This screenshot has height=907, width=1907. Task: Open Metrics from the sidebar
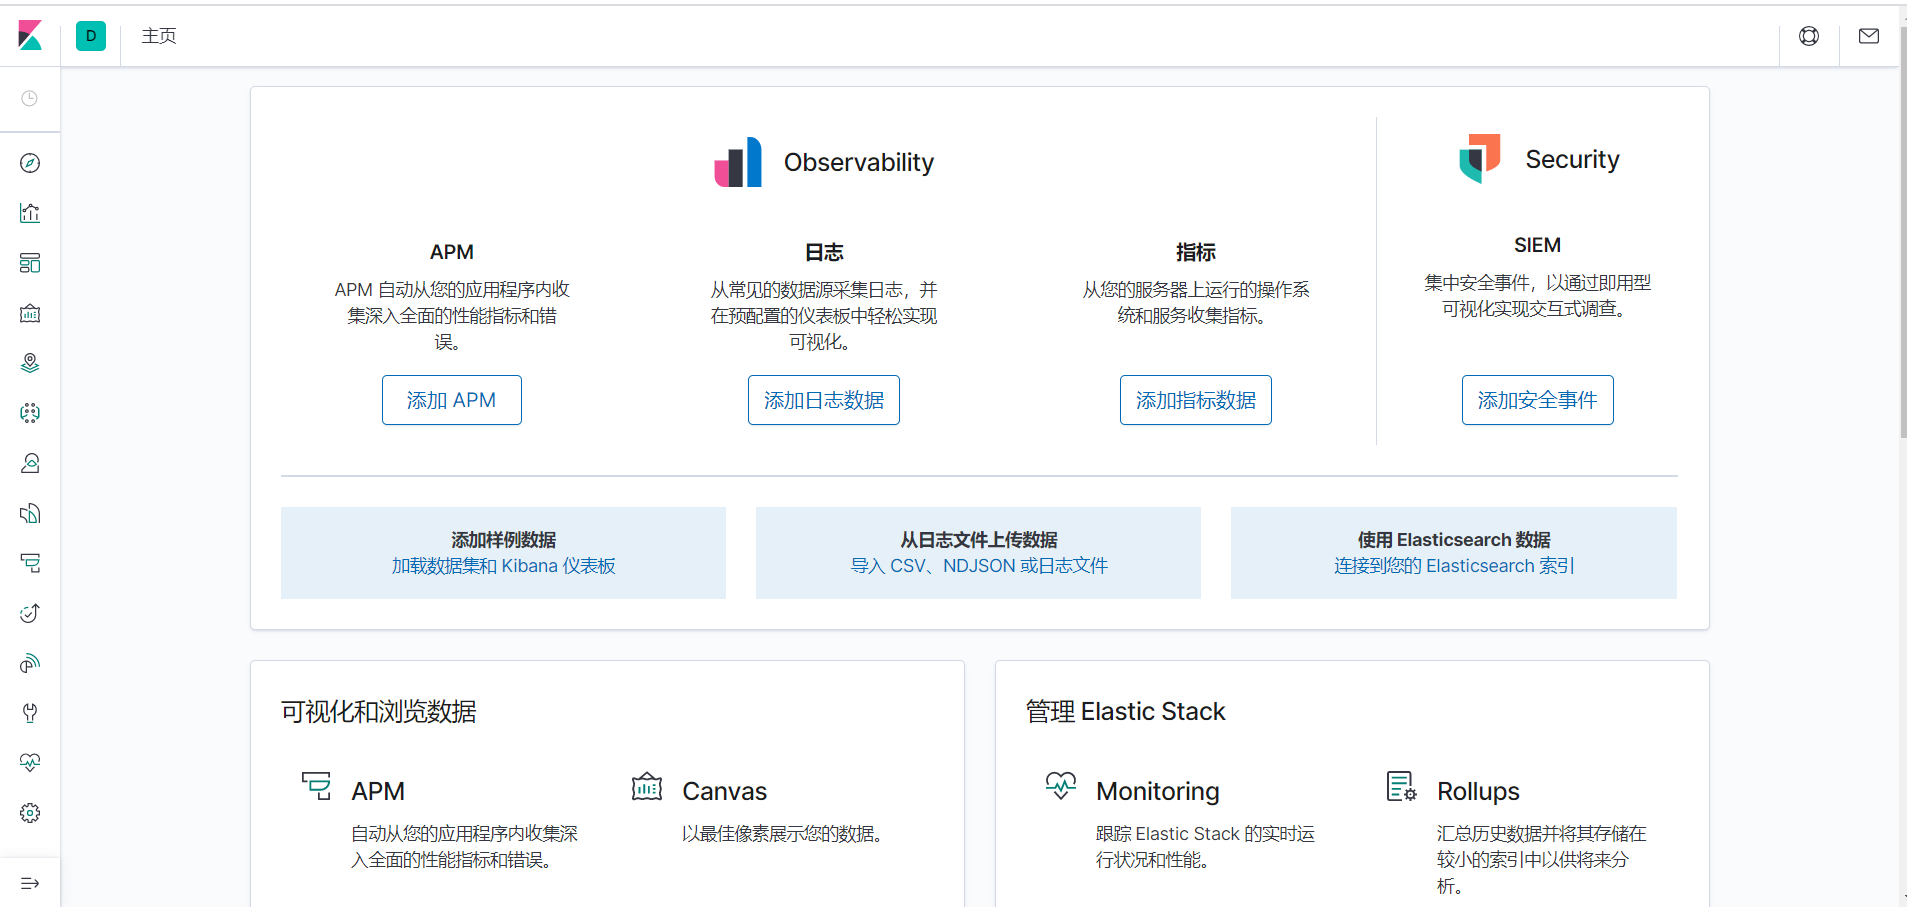[30, 463]
